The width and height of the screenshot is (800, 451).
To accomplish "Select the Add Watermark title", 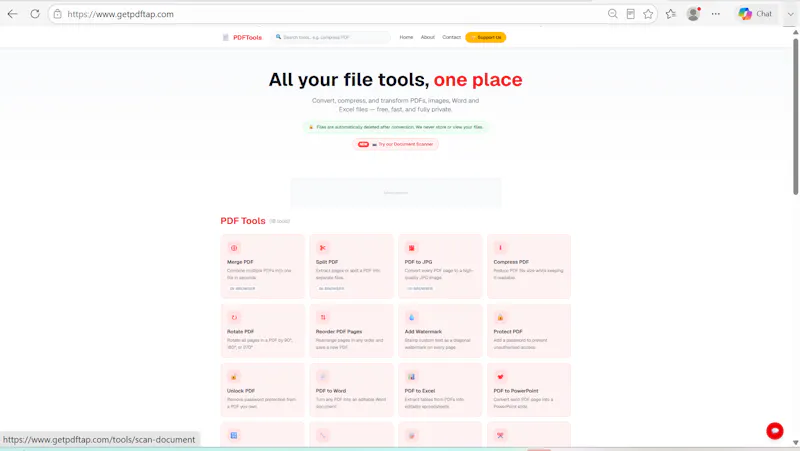I will point(423,332).
